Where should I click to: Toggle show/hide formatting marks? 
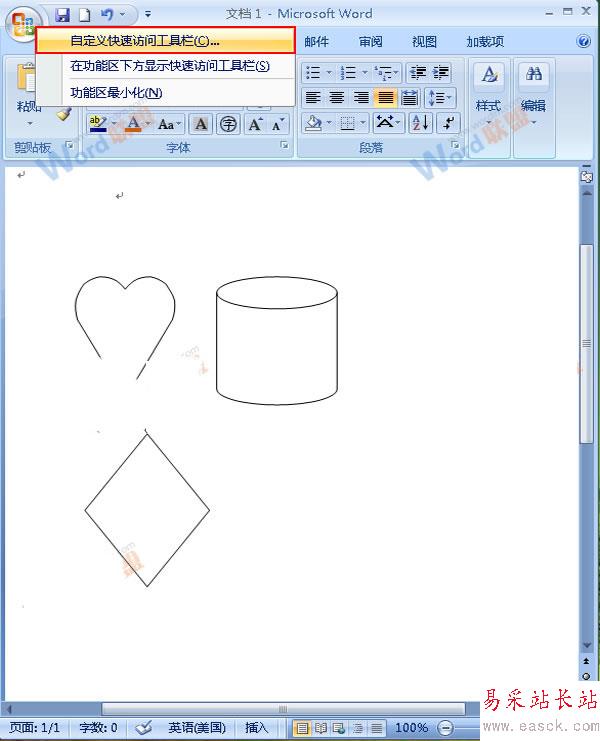click(447, 123)
